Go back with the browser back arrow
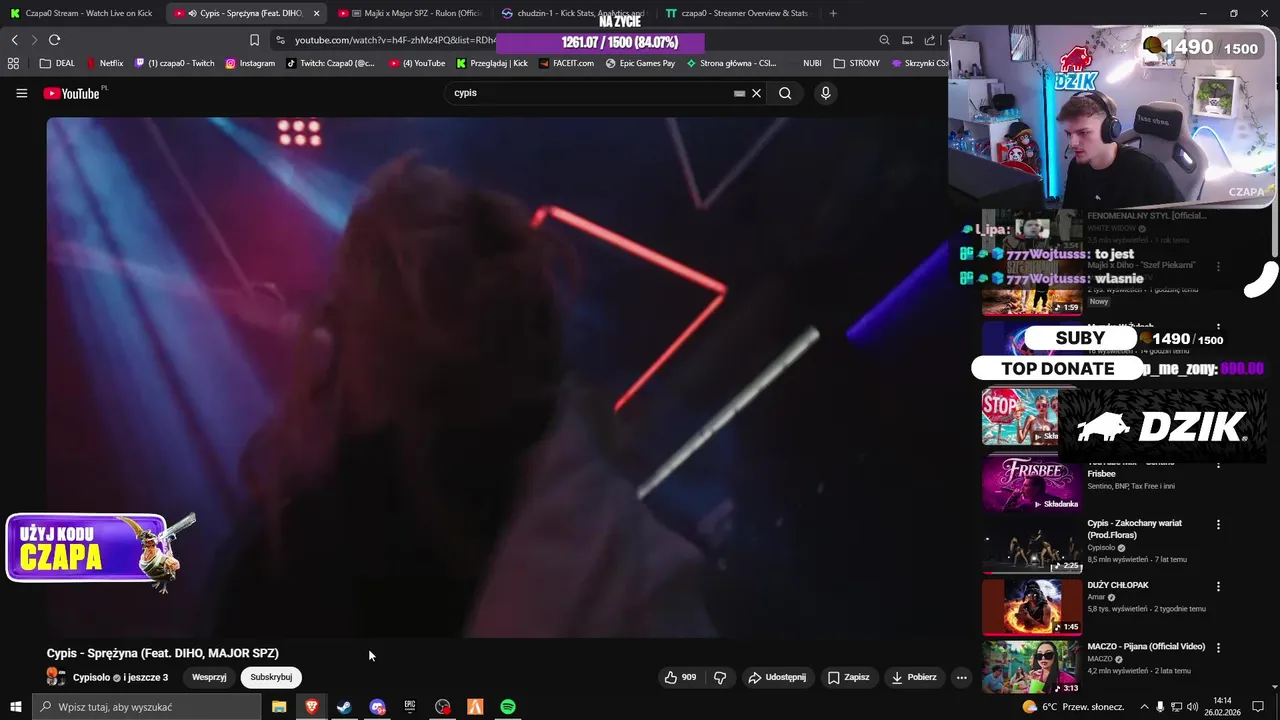Image resolution: width=1280 pixels, height=720 pixels. point(14,40)
